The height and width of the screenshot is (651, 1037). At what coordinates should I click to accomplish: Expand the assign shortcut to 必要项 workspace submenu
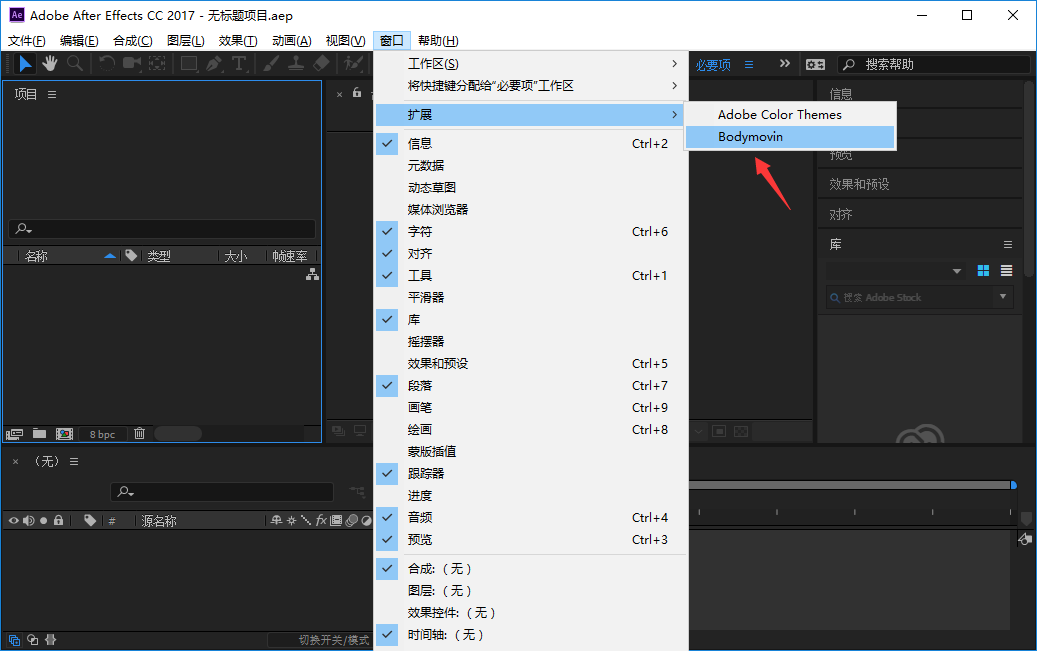click(x=531, y=85)
